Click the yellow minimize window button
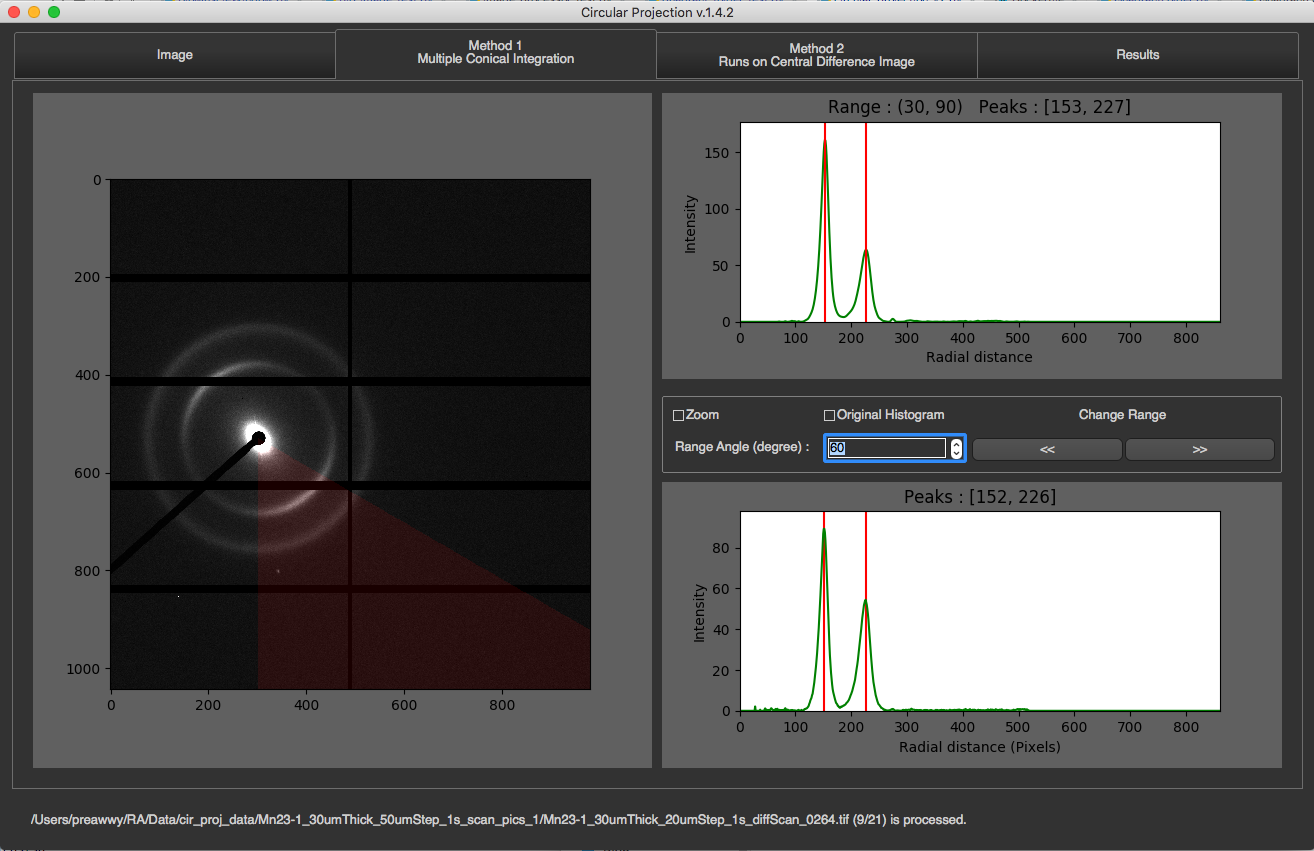 (34, 12)
